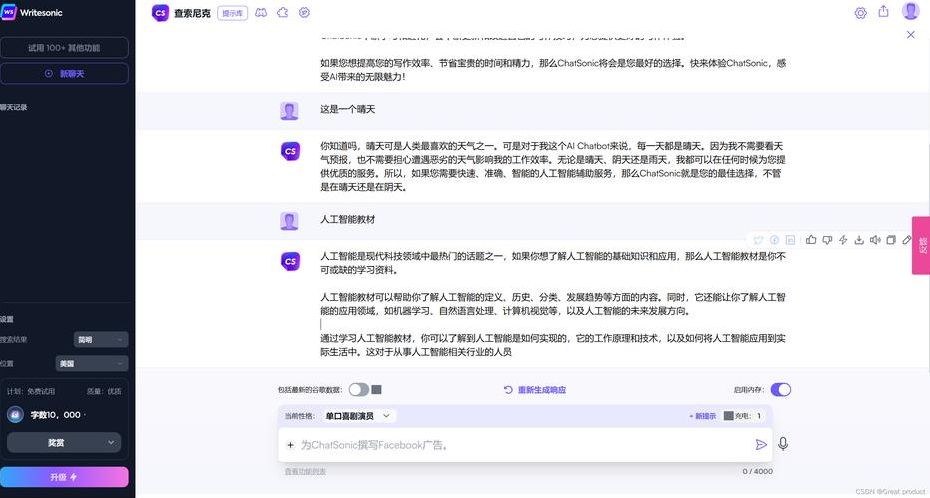Click the user message 人工智能教材
Viewport: 930px width, 498px height.
tap(348, 219)
